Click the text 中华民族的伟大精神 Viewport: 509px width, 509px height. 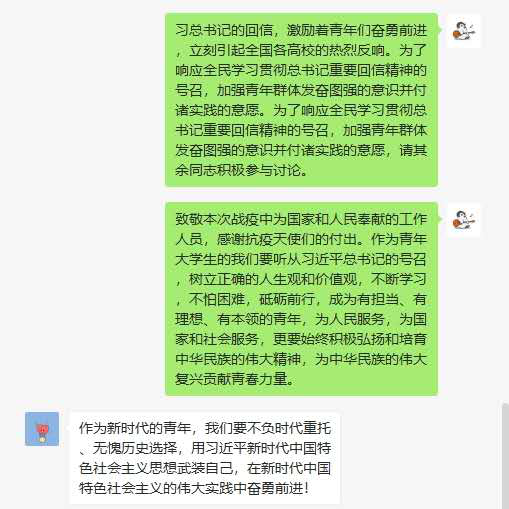click(x=238, y=359)
